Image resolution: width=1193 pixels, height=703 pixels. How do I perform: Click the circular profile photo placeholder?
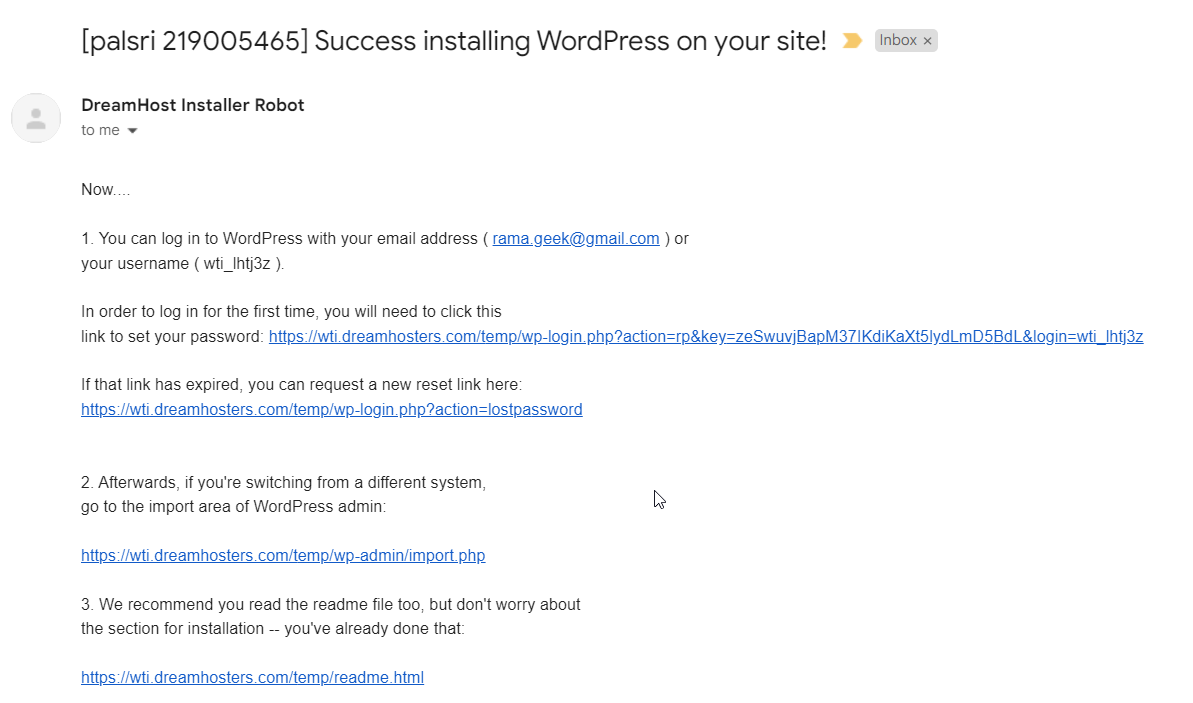pos(36,117)
